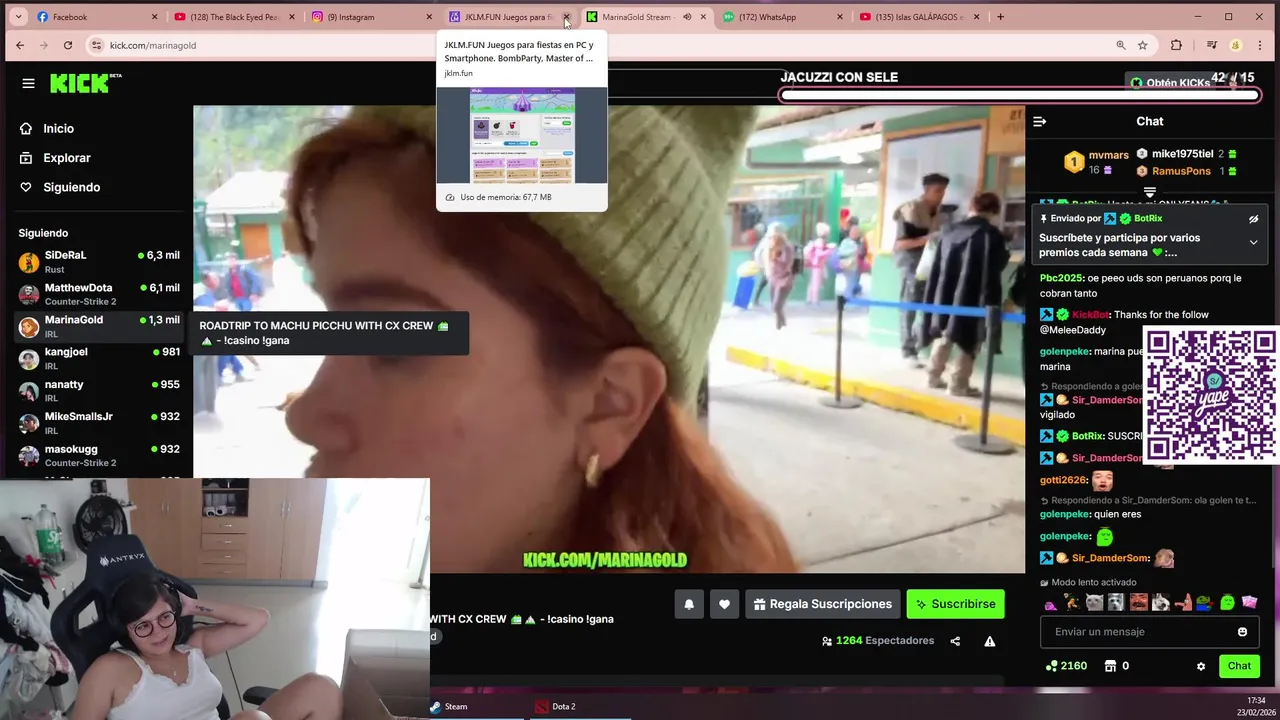The image size is (1280, 720).
Task: Open masokugg channel in following list
Action: [99, 455]
